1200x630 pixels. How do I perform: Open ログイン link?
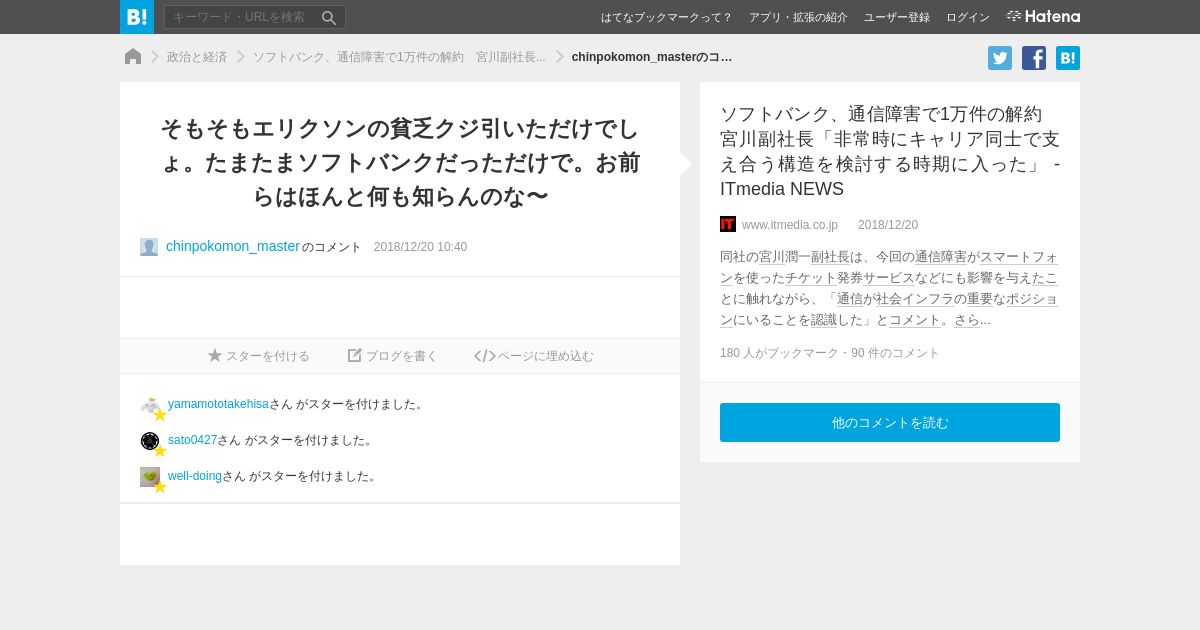tap(968, 17)
